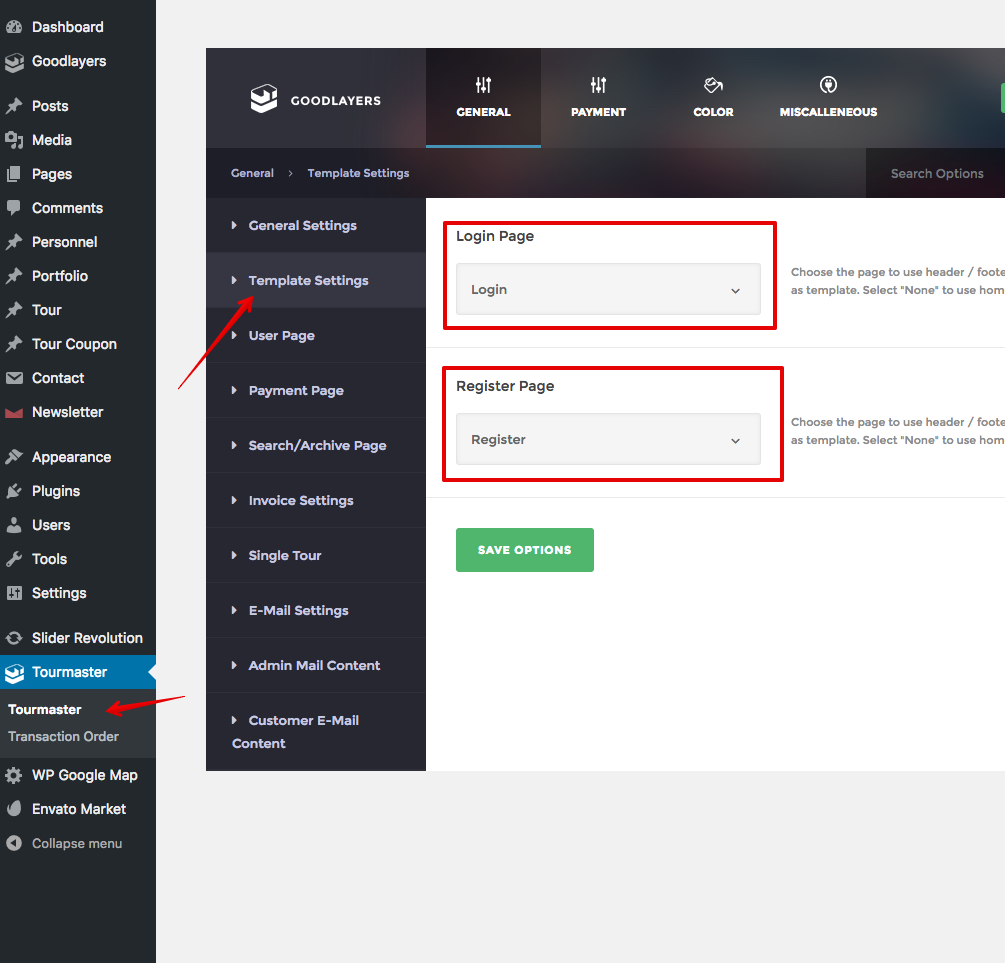Click the WP Google Map gear icon

(x=14, y=775)
